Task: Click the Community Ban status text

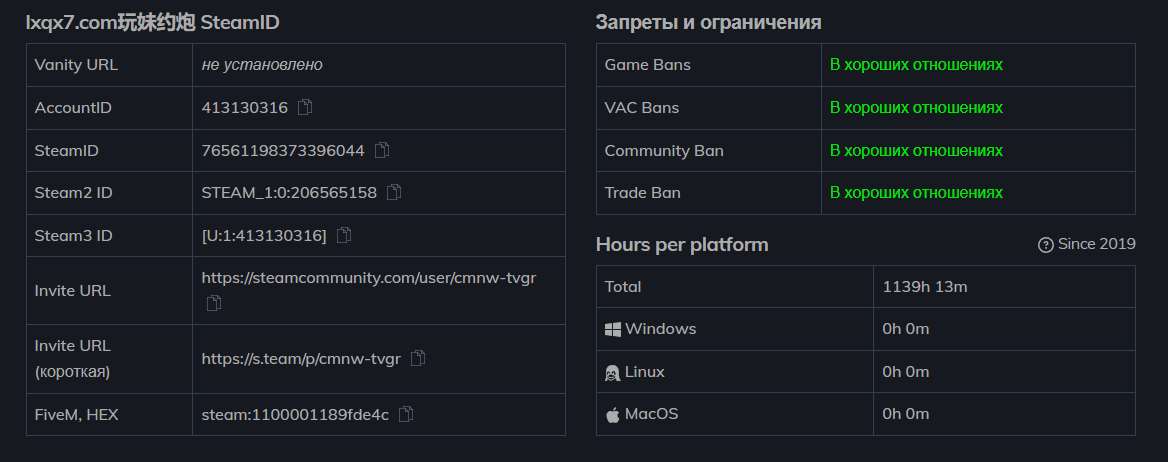Action: click(x=916, y=150)
